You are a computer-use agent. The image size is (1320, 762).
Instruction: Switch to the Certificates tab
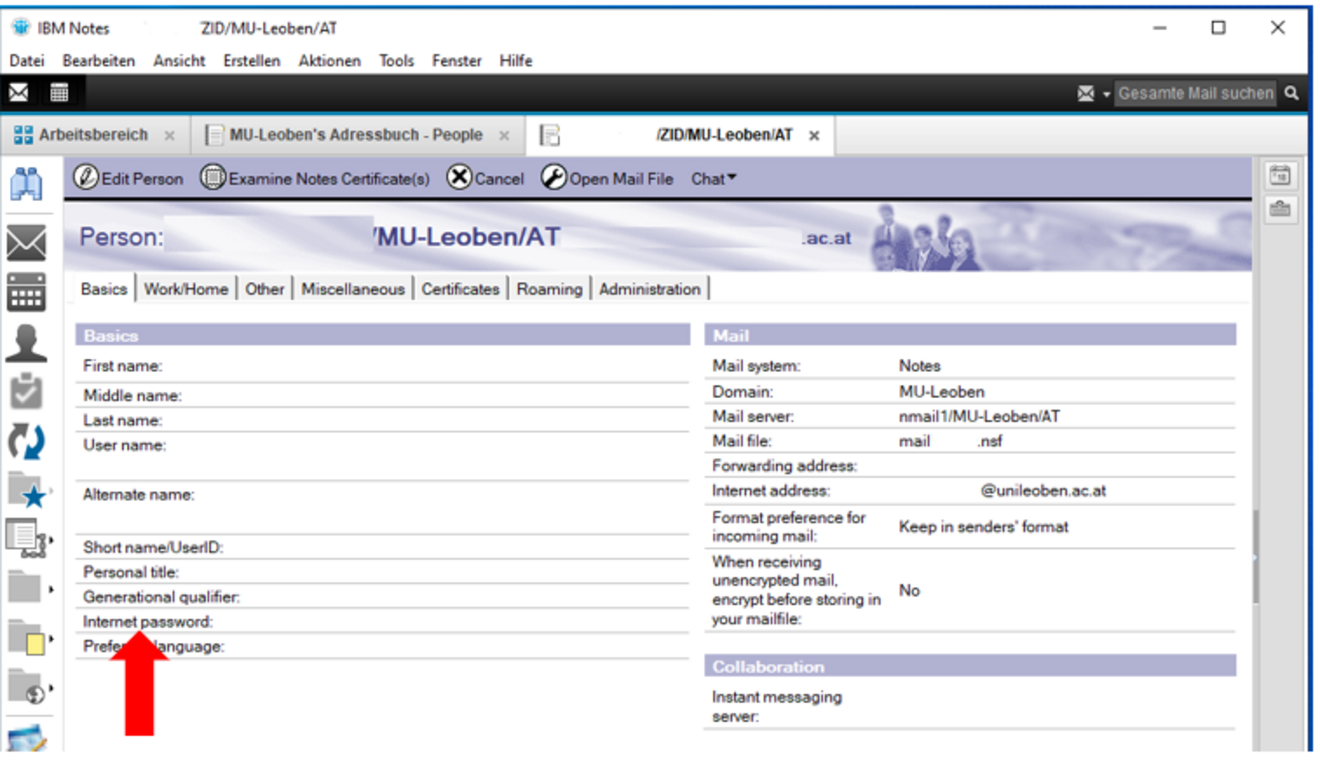click(460, 289)
